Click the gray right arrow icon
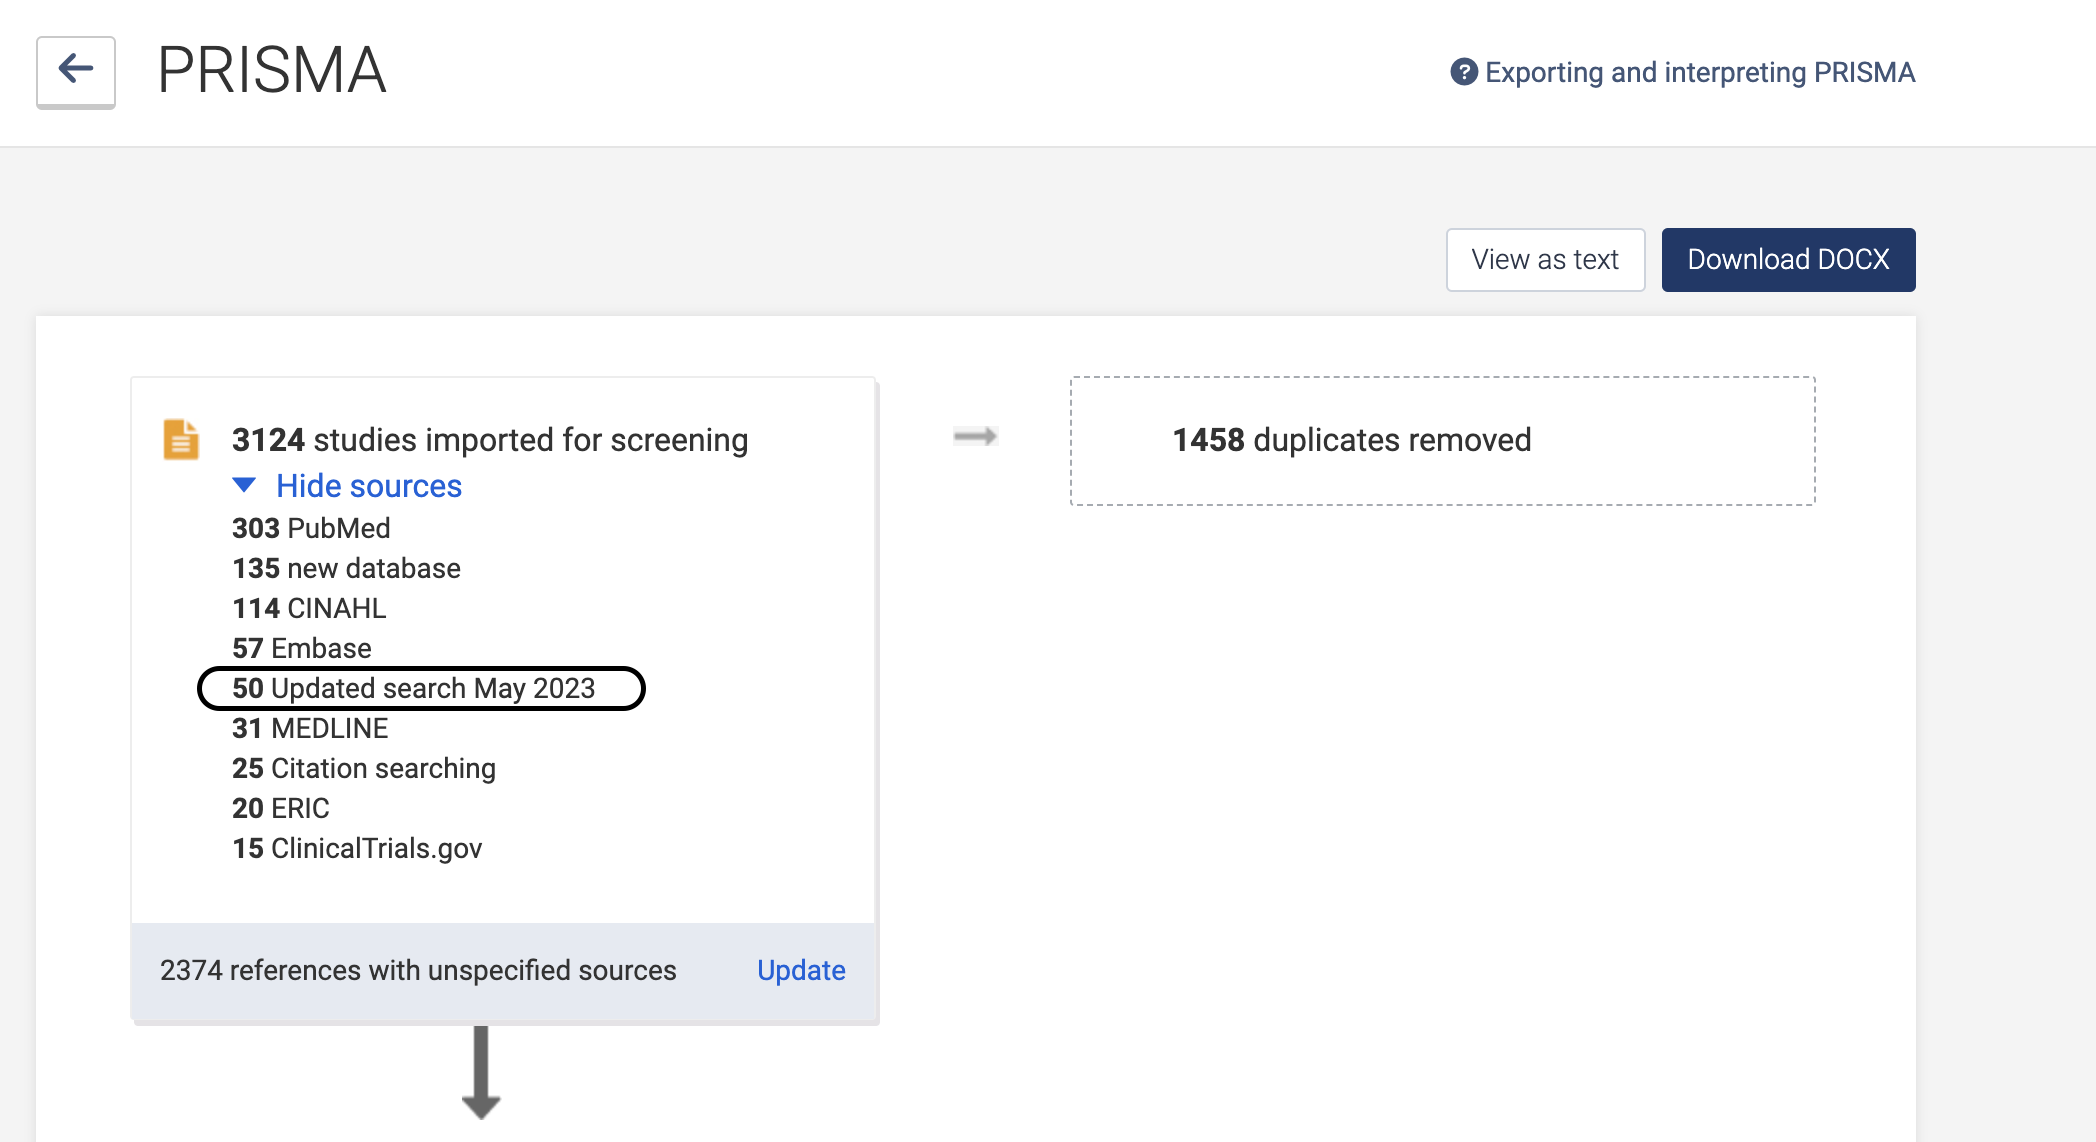The height and width of the screenshot is (1142, 2096). pos(975,436)
